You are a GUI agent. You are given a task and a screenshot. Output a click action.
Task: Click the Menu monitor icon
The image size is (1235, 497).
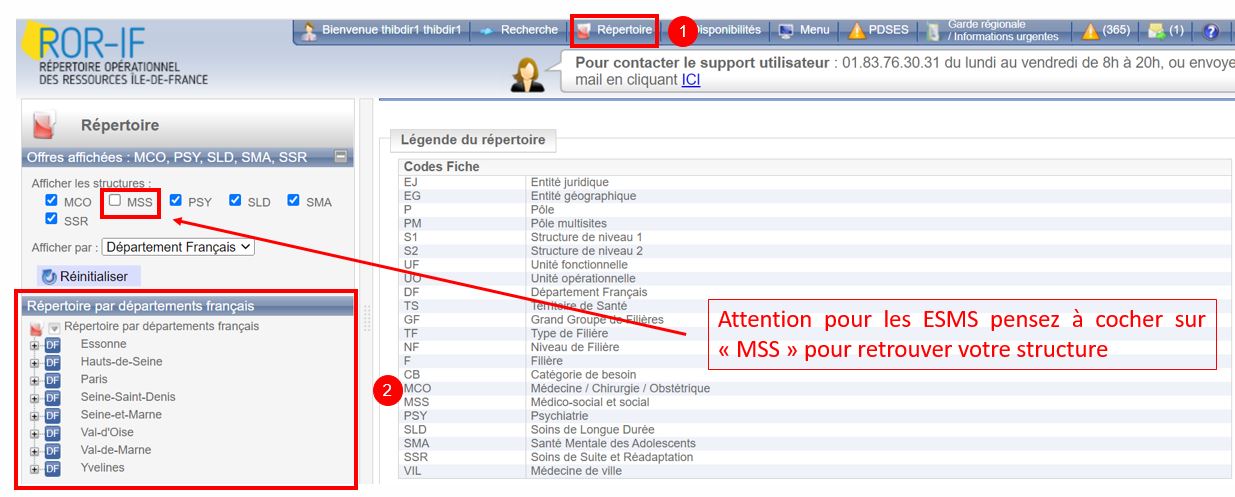(x=787, y=31)
